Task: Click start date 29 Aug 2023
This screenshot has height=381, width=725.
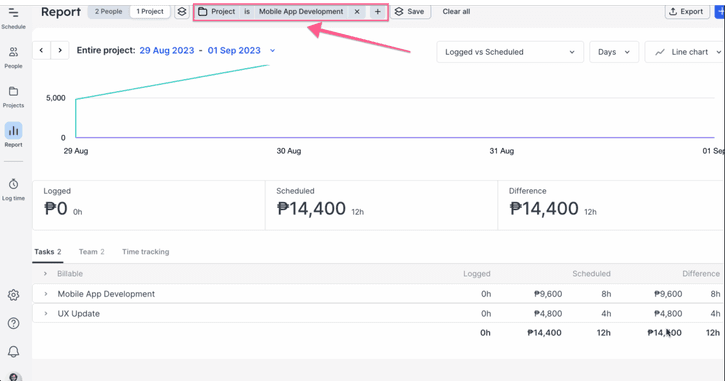Action: (167, 50)
